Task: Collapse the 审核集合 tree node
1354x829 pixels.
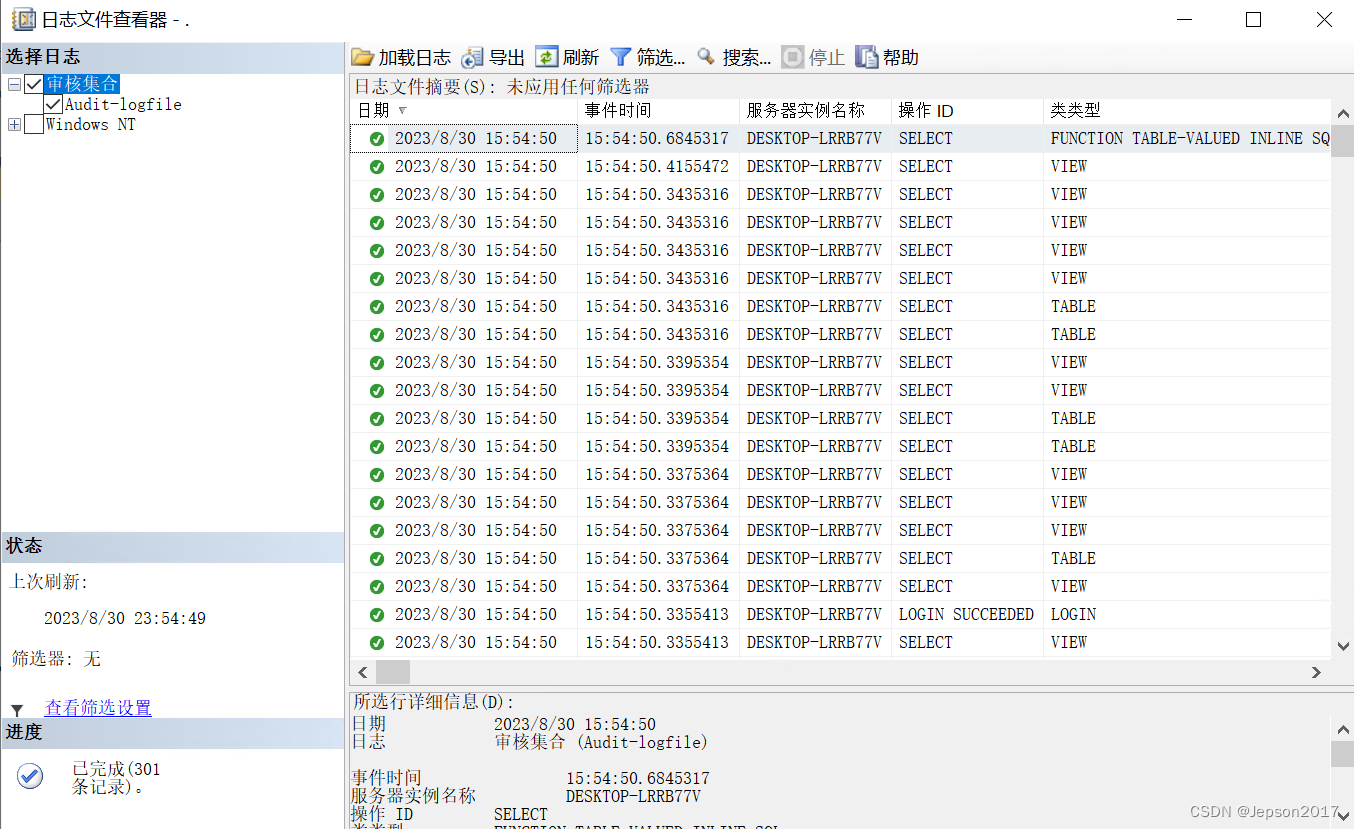Action: pyautogui.click(x=14, y=85)
